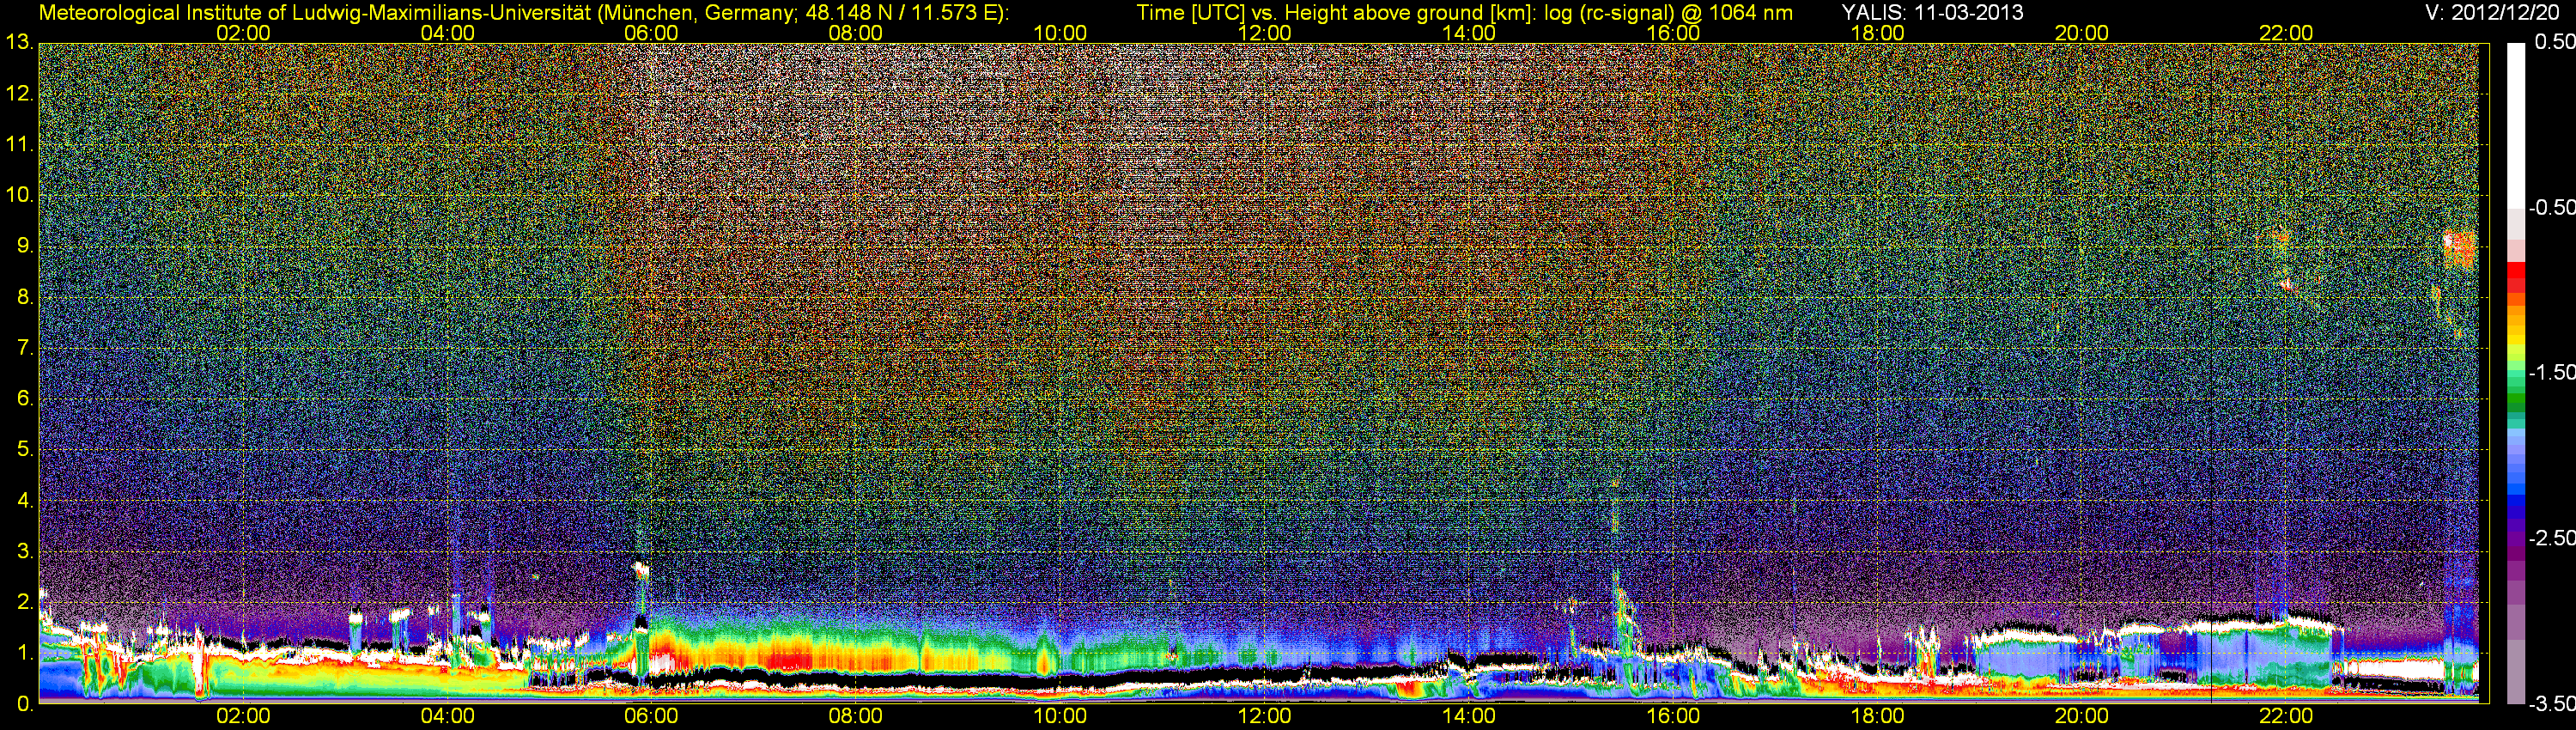Screen dimensions: 2576x730
Task: Click the 14:00 label on the bottom time axis
Action: pos(1469,716)
